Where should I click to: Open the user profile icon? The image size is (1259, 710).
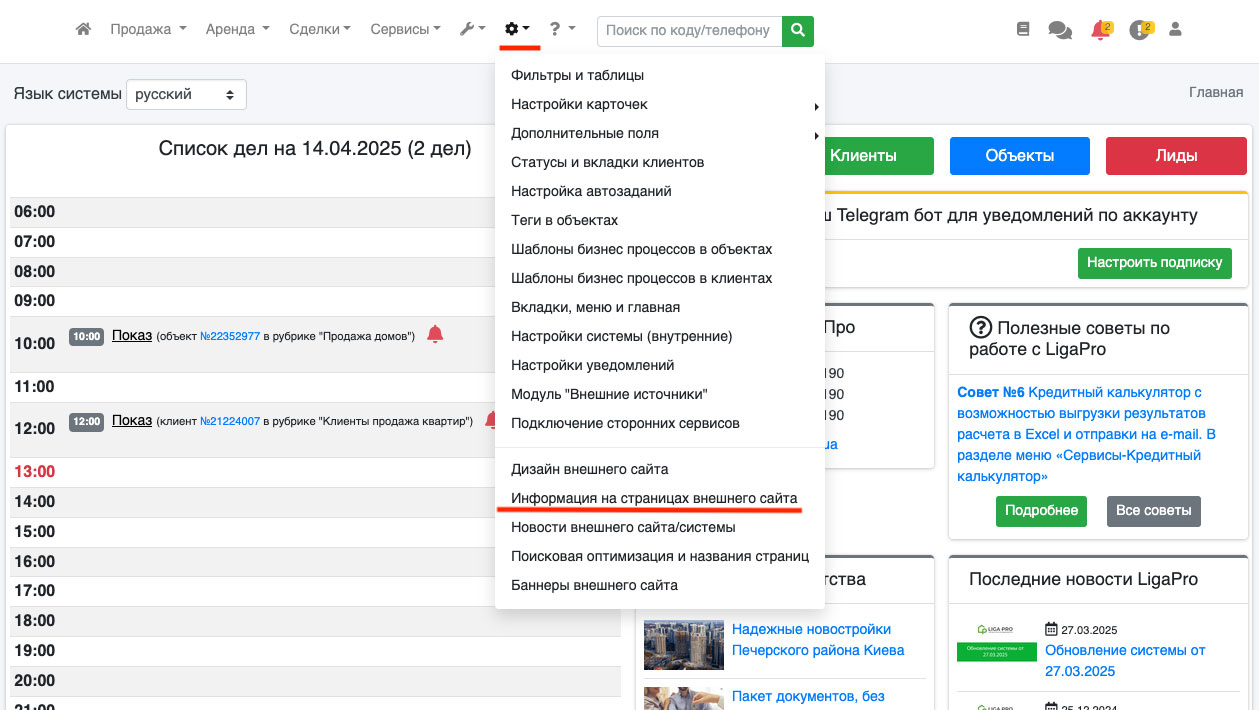[1175, 30]
